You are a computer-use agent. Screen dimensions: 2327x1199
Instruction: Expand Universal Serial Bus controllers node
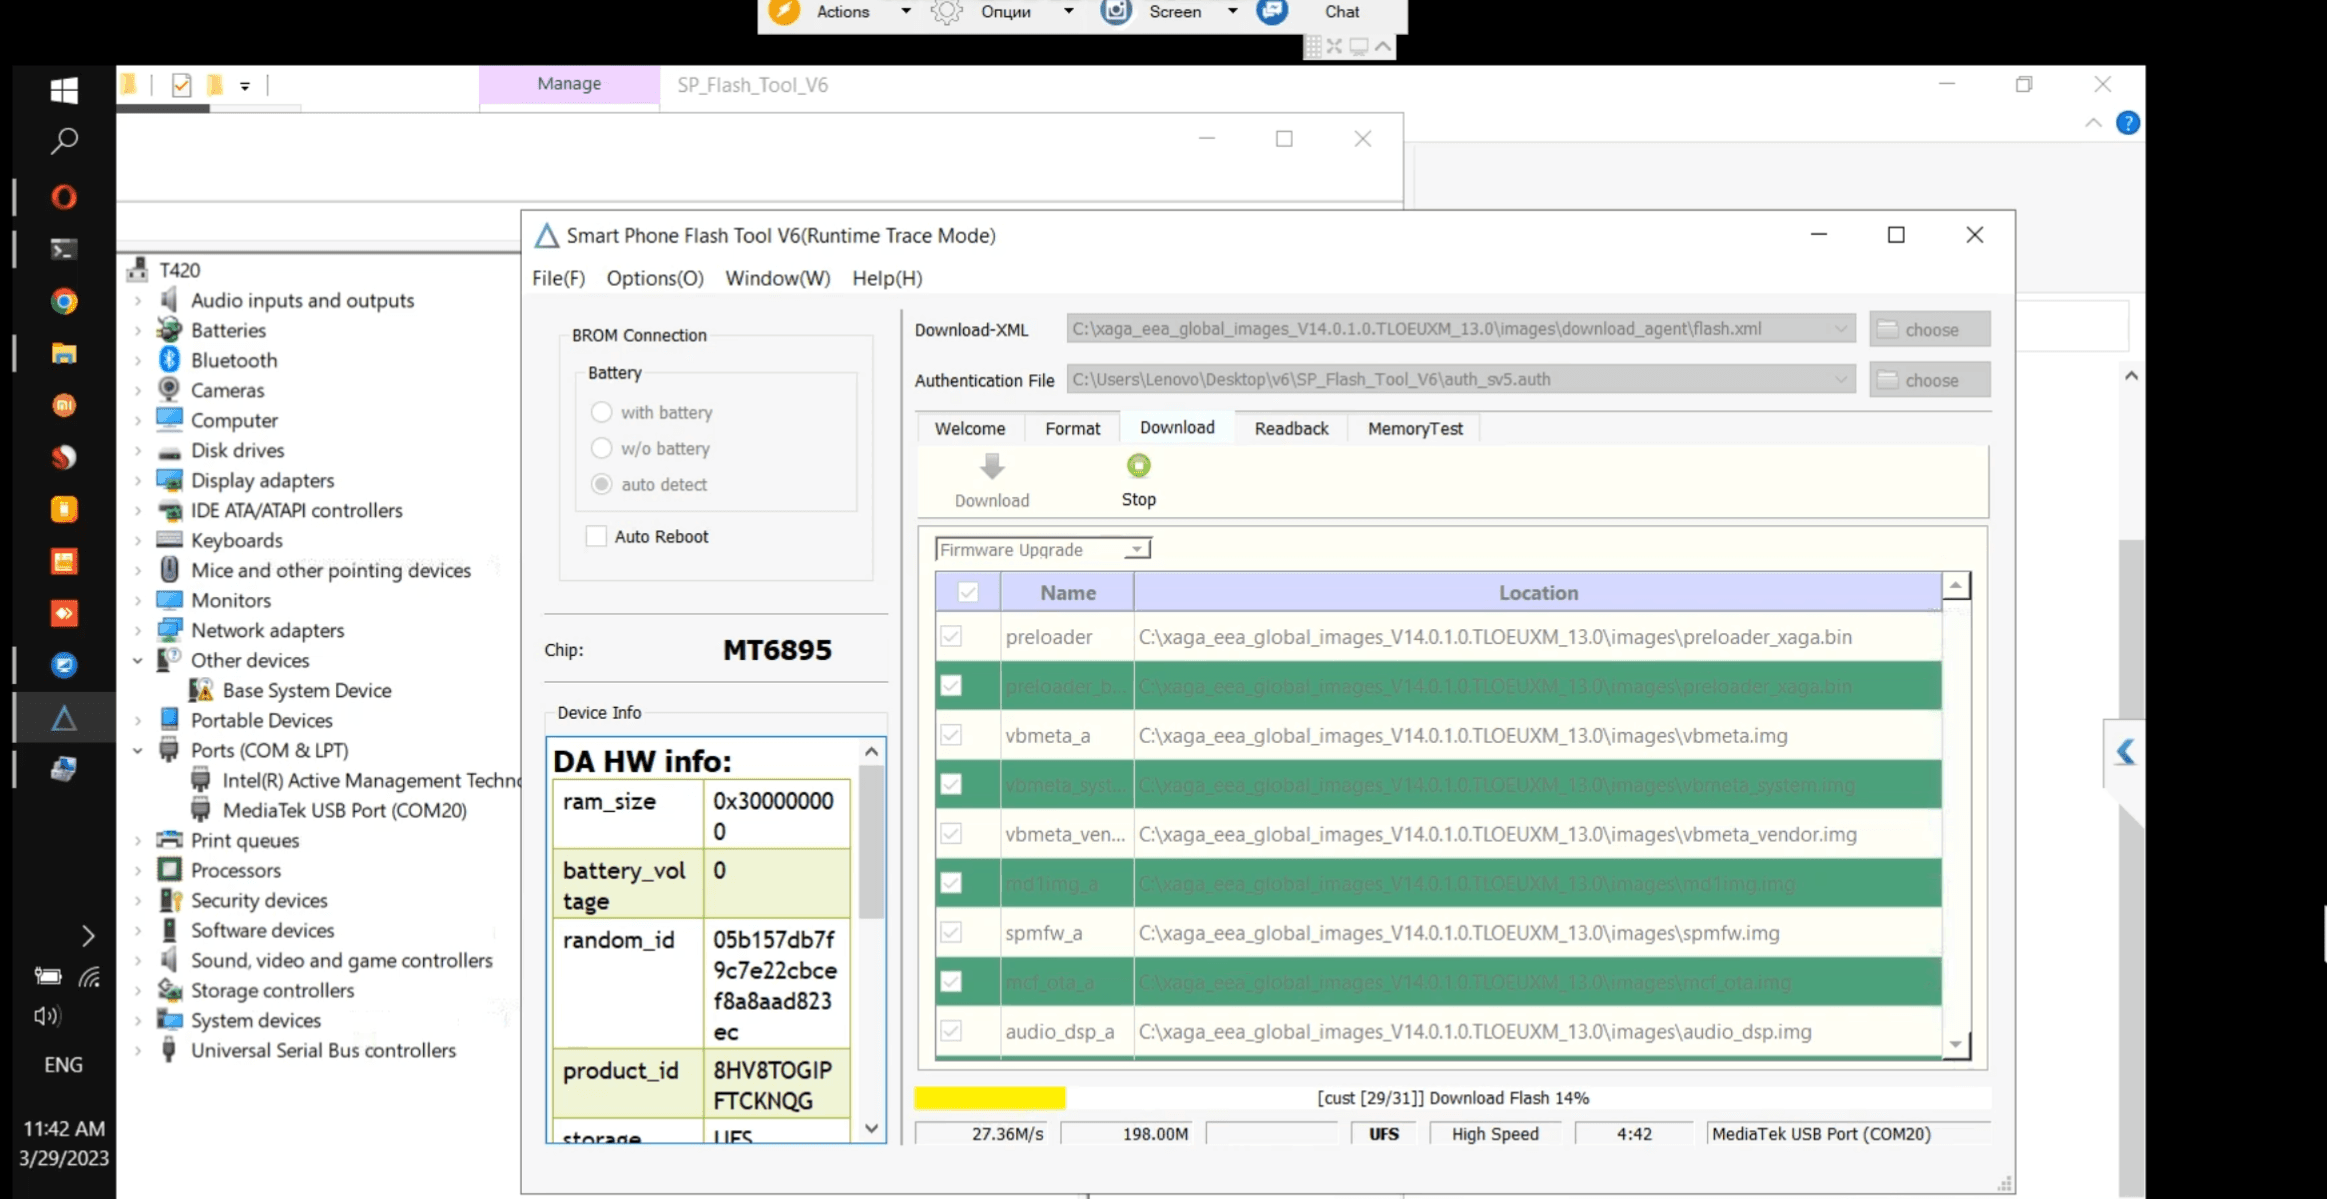(x=138, y=1050)
